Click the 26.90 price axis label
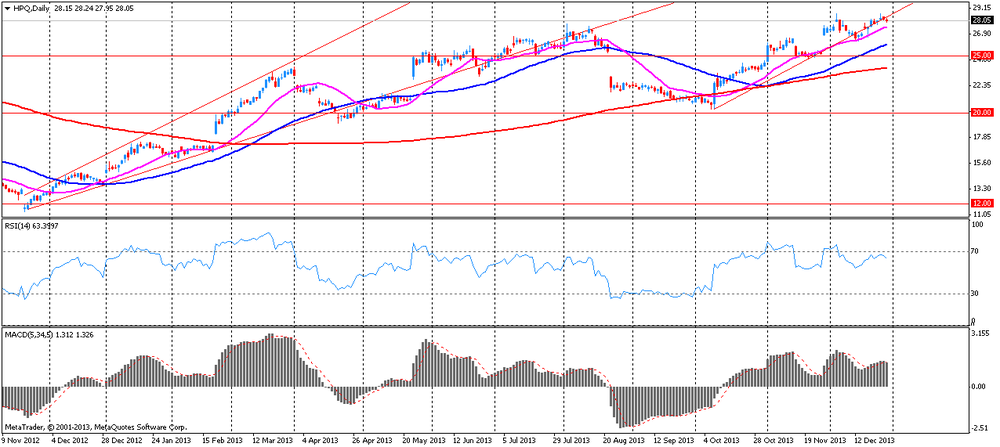Image resolution: width=1000 pixels, height=447 pixels. 980,34
